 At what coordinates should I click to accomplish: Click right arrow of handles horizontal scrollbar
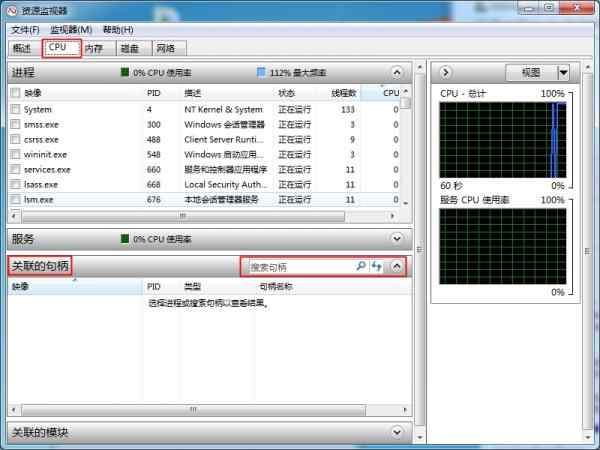(x=405, y=410)
